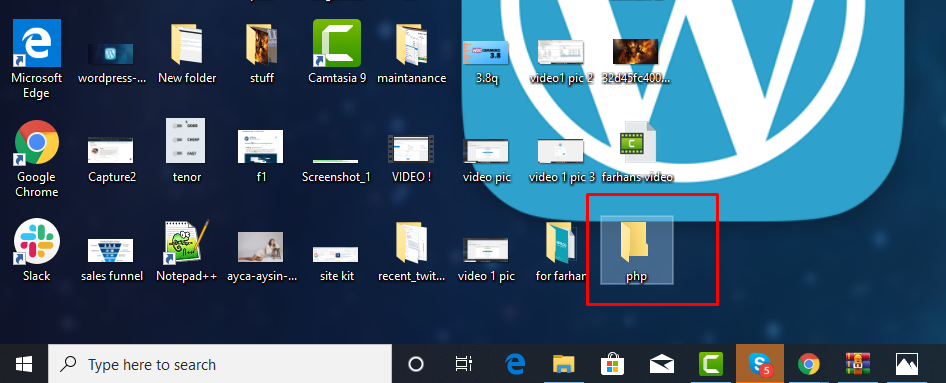Select the video 1 pic file
Screen dimensions: 946x383
486,250
